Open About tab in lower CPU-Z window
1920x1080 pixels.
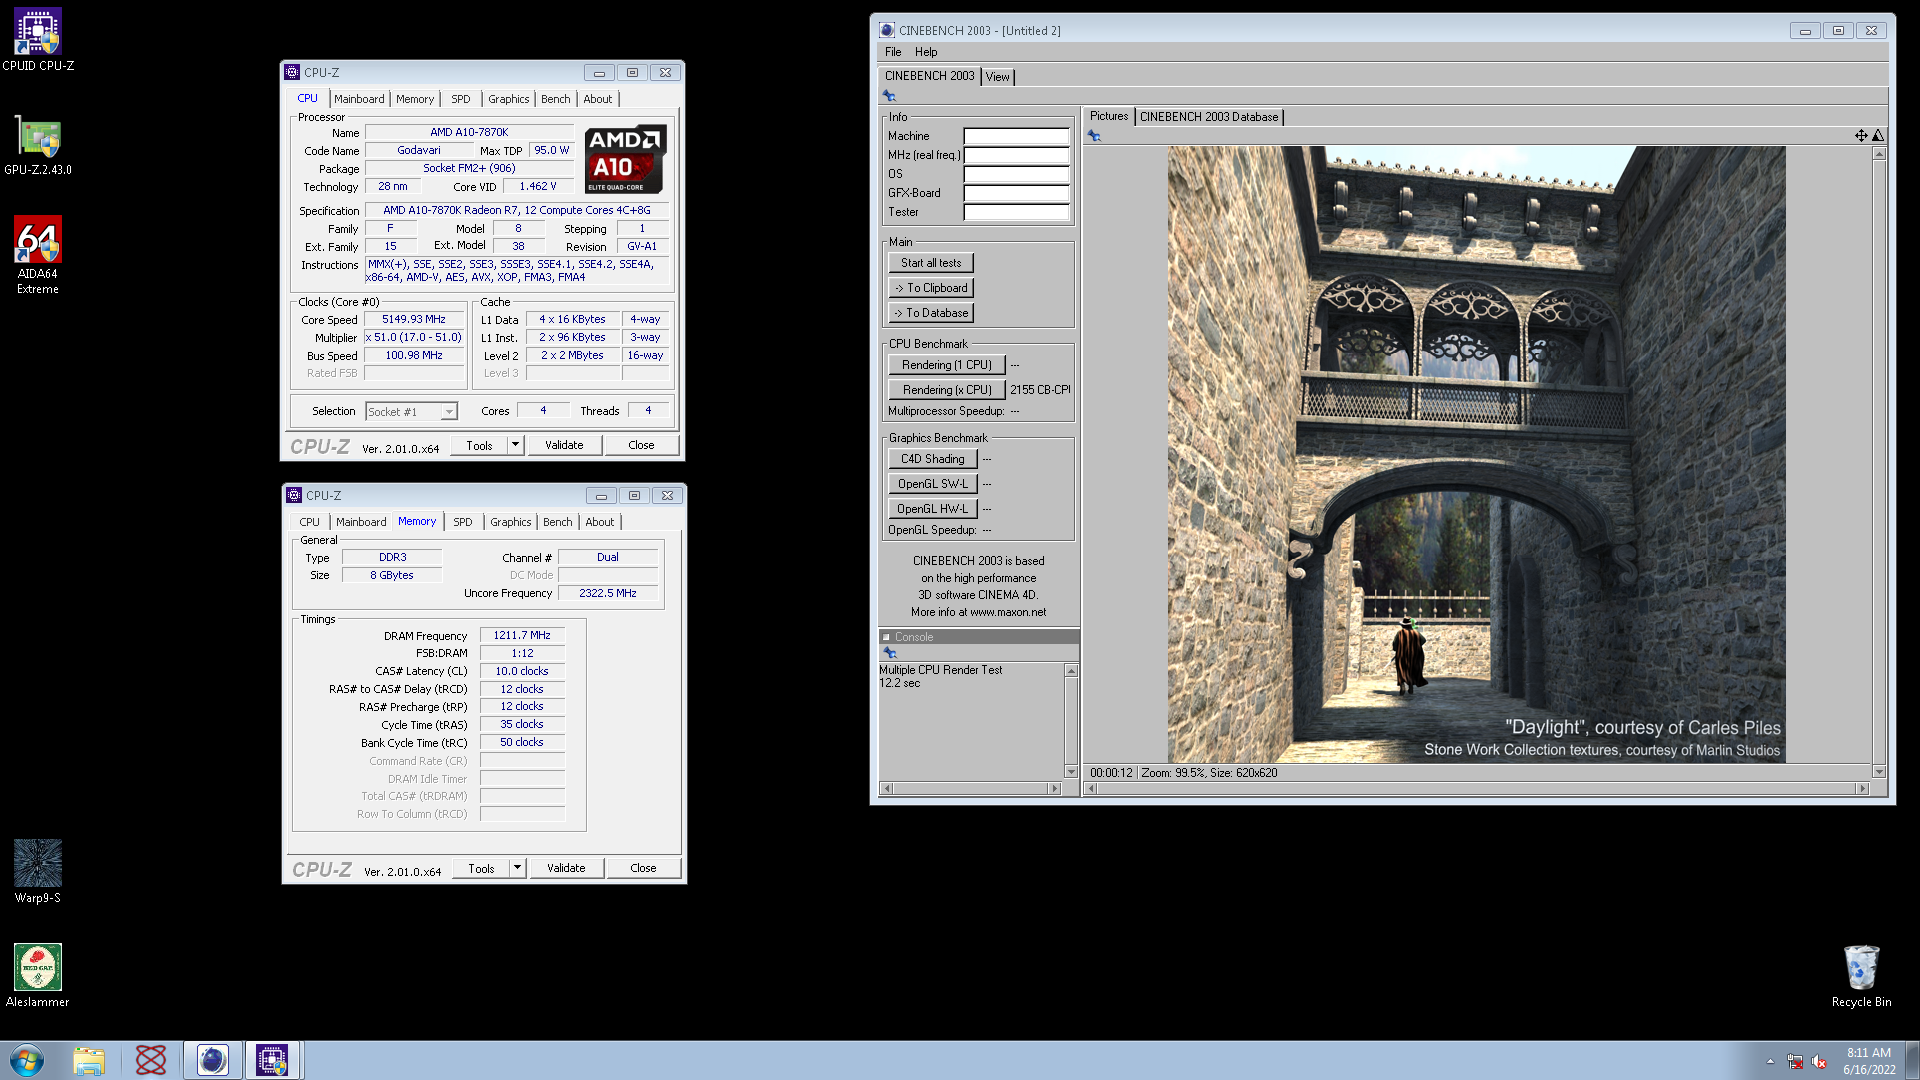click(600, 522)
